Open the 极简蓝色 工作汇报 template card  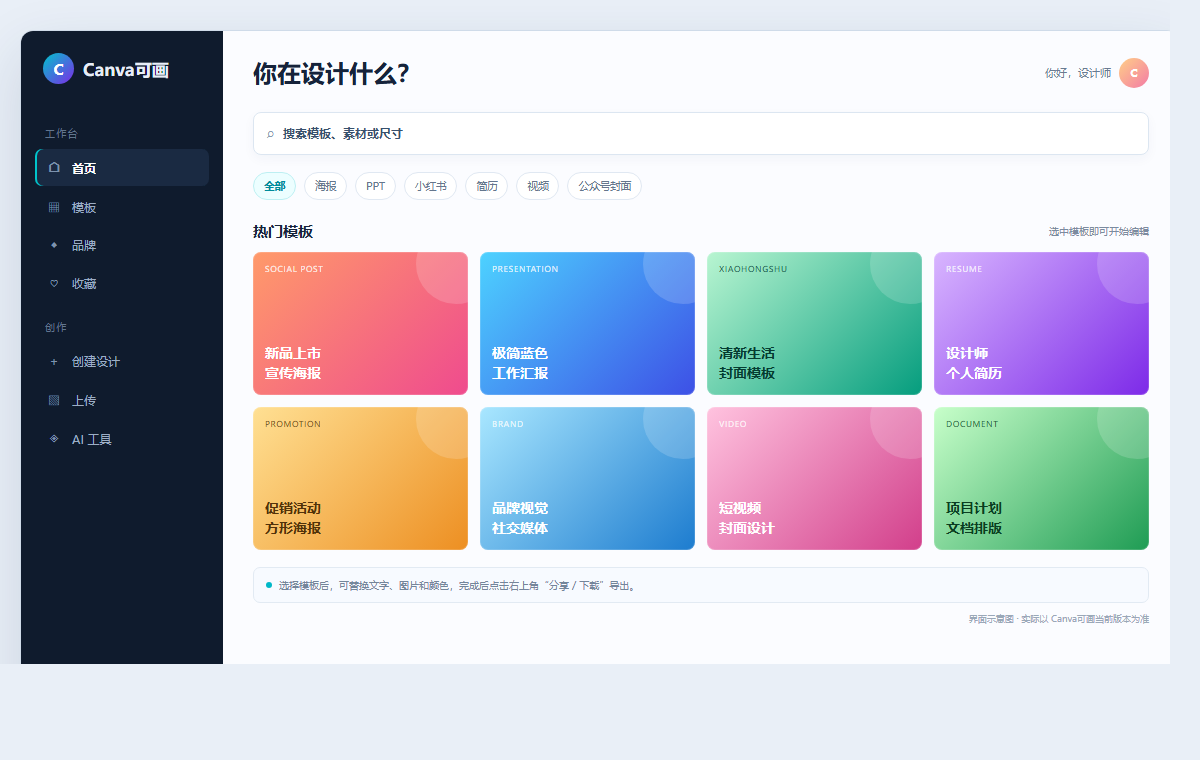(x=587, y=323)
